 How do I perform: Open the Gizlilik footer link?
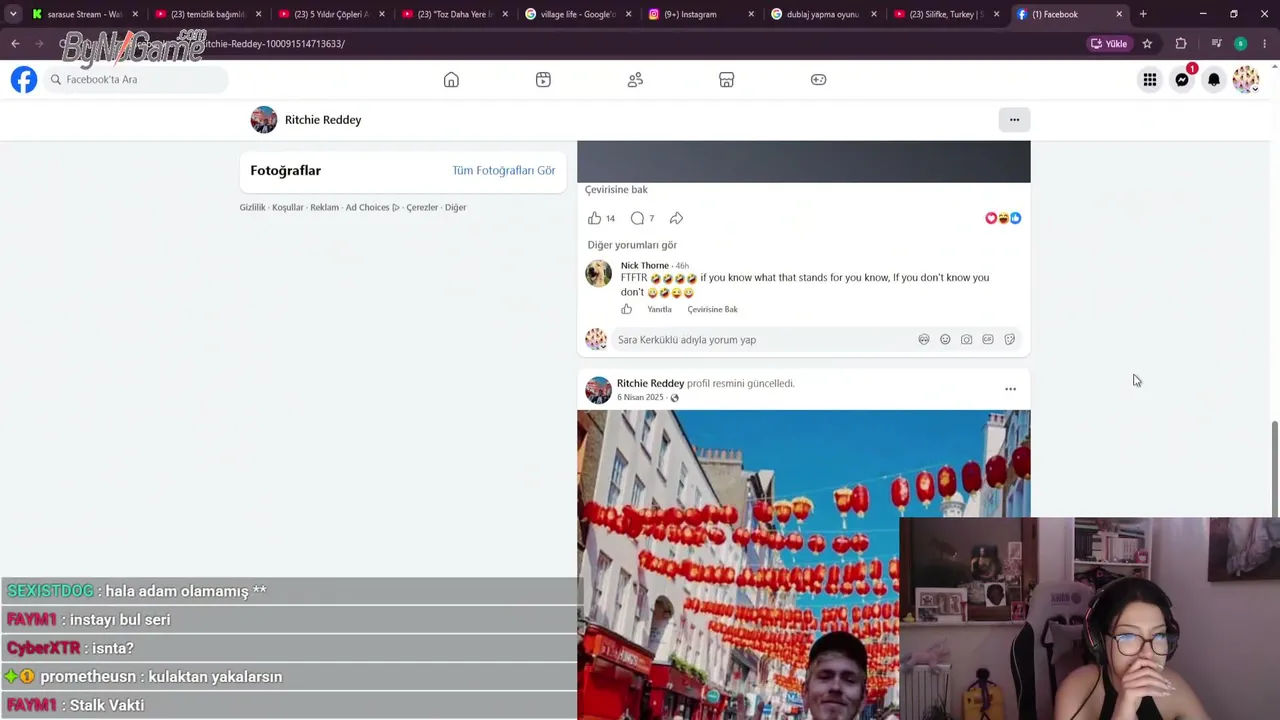252,207
